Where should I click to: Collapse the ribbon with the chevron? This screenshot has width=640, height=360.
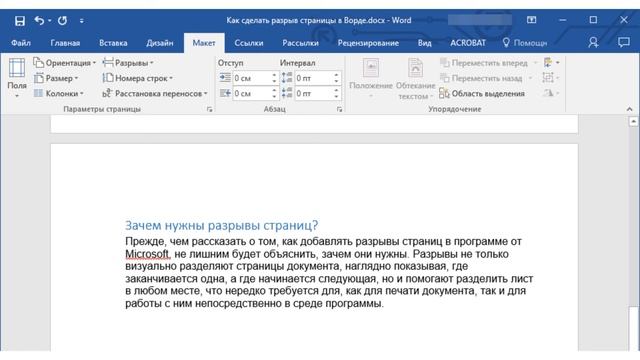point(629,109)
